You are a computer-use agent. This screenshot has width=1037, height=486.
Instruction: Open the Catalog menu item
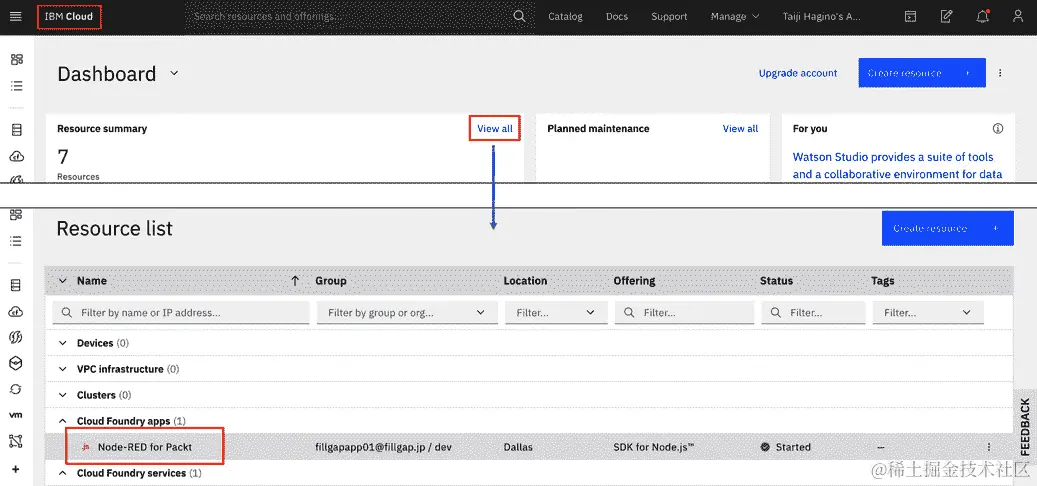click(x=565, y=17)
